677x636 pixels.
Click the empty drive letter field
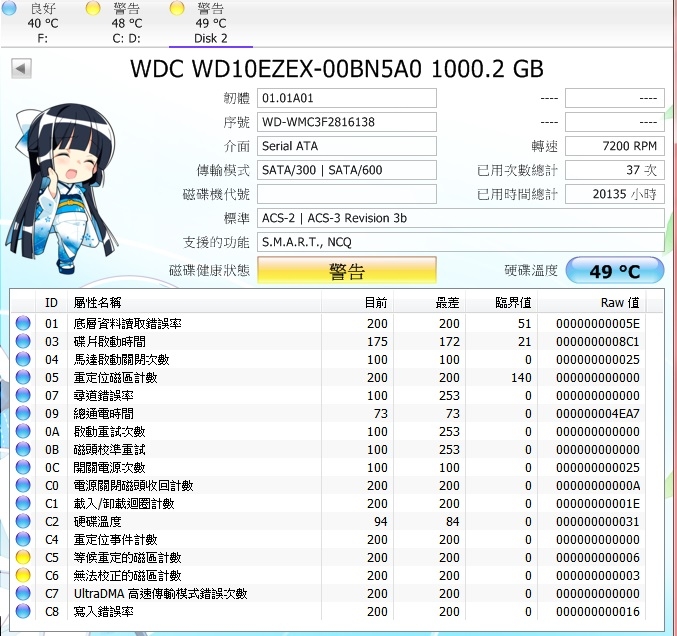pos(347,194)
